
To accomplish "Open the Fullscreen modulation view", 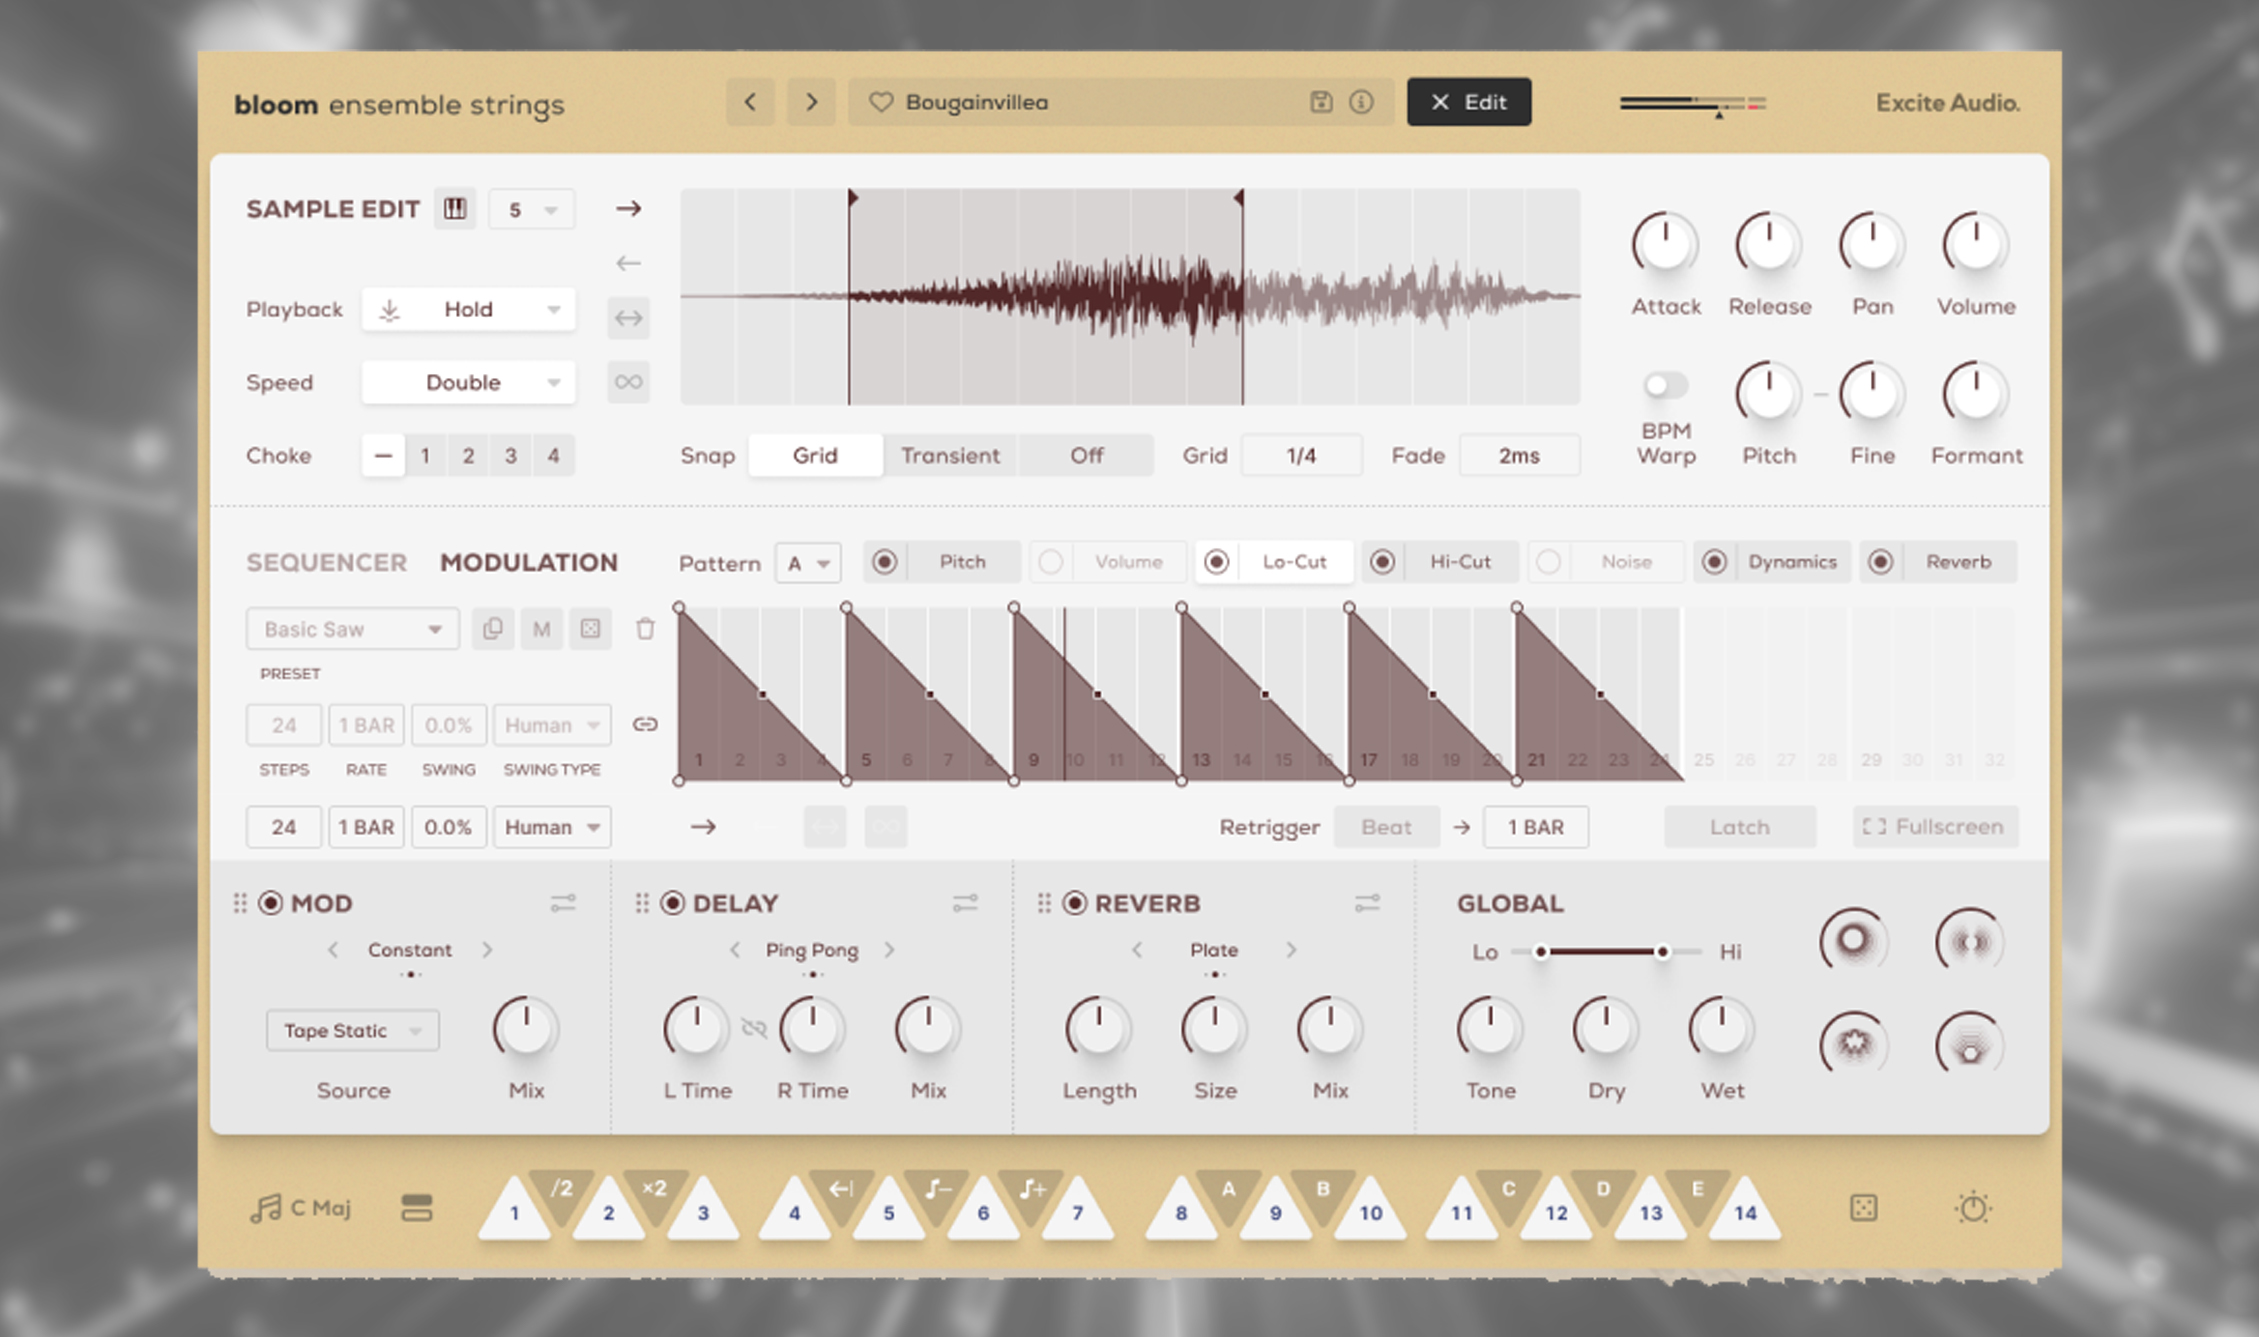I will 1935,827.
